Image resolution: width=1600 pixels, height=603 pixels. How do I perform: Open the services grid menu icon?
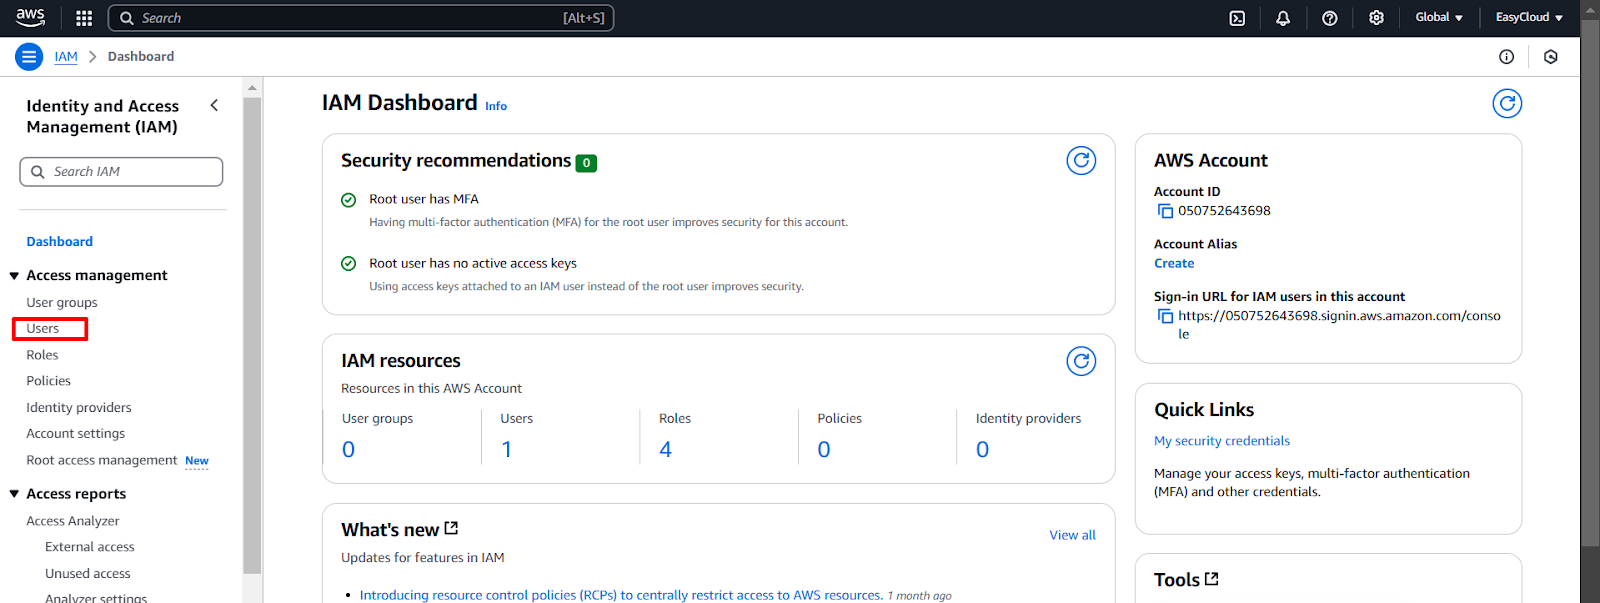tap(84, 18)
